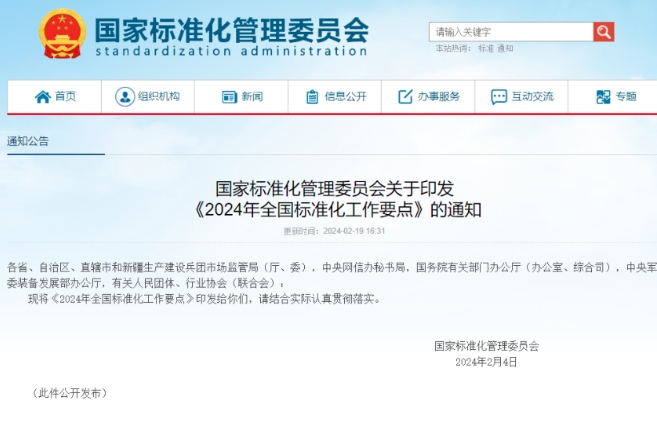Click the red search magnifier button
The height and width of the screenshot is (421, 657).
click(x=603, y=32)
